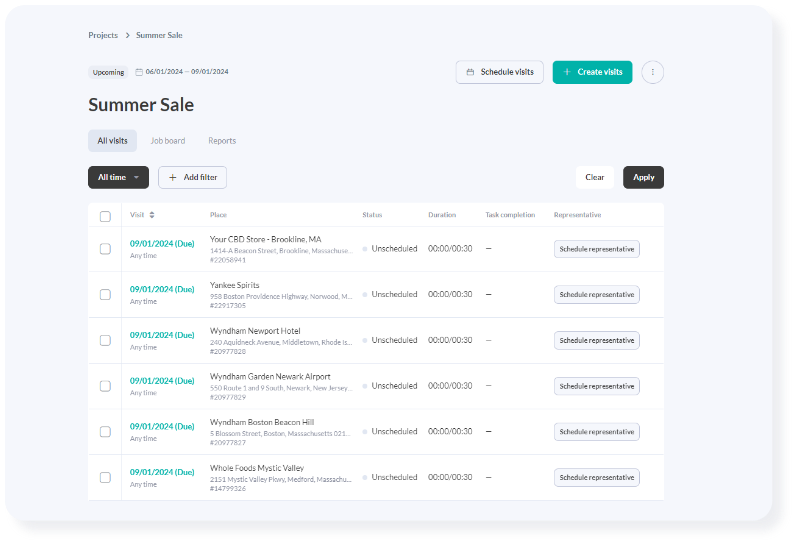Screen dimensions: 798x546
Task: Open the Reports tab
Action: 222,141
